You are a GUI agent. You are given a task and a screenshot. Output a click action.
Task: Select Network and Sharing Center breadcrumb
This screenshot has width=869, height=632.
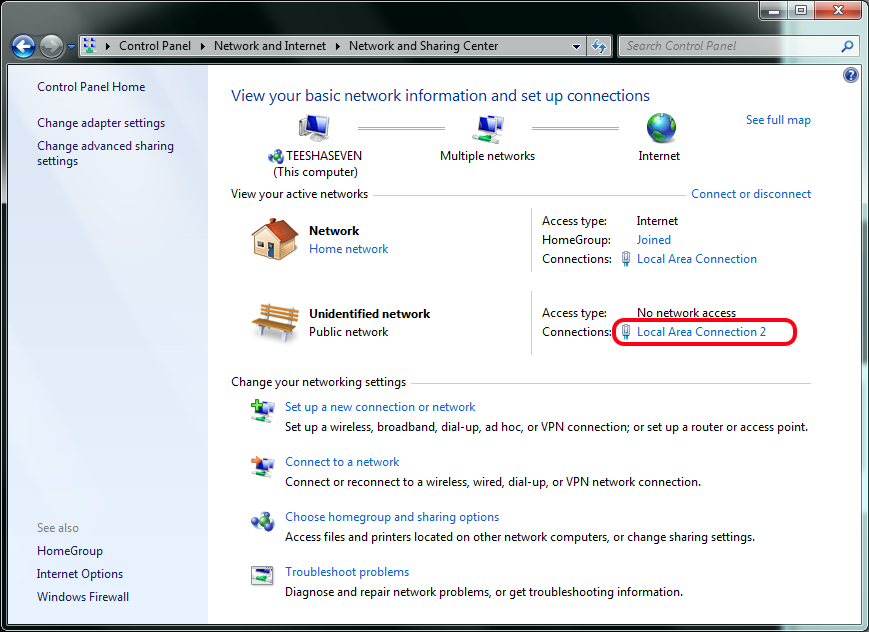(x=423, y=46)
